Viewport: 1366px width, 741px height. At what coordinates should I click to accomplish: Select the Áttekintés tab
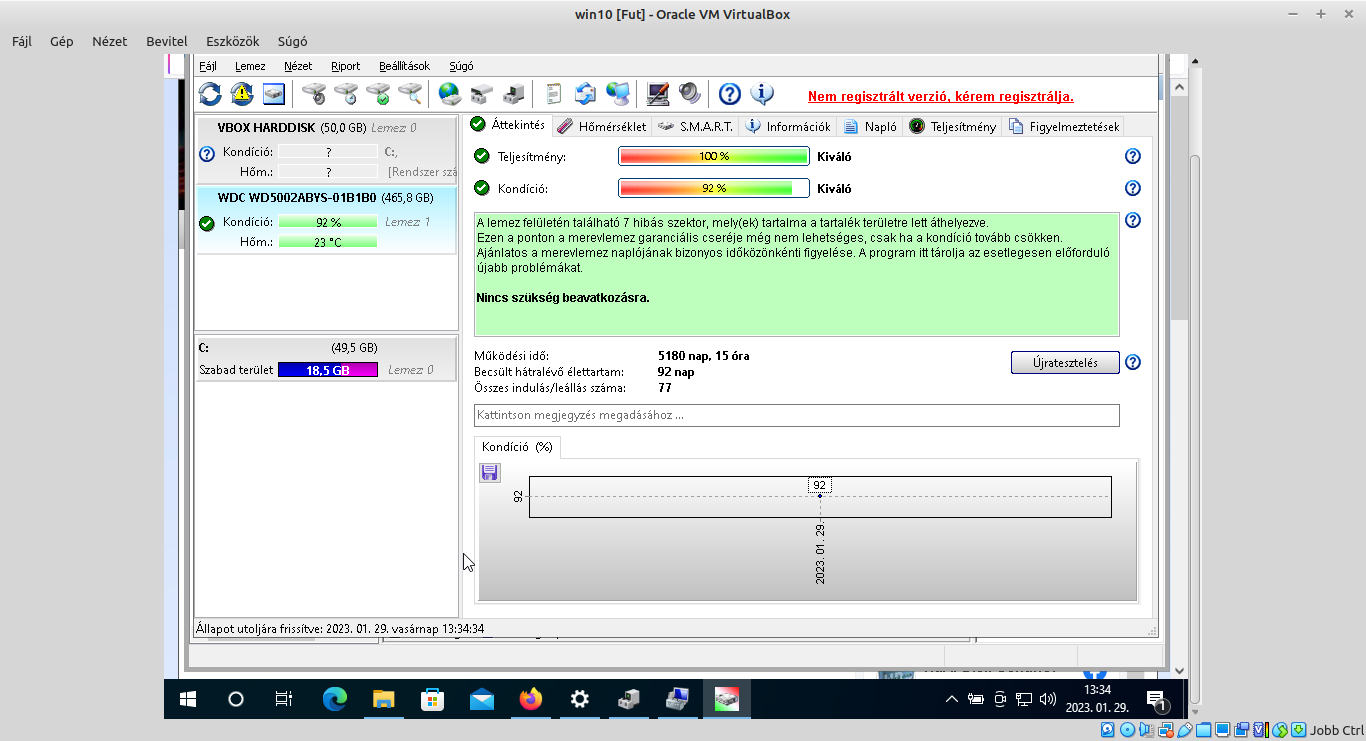click(x=508, y=125)
